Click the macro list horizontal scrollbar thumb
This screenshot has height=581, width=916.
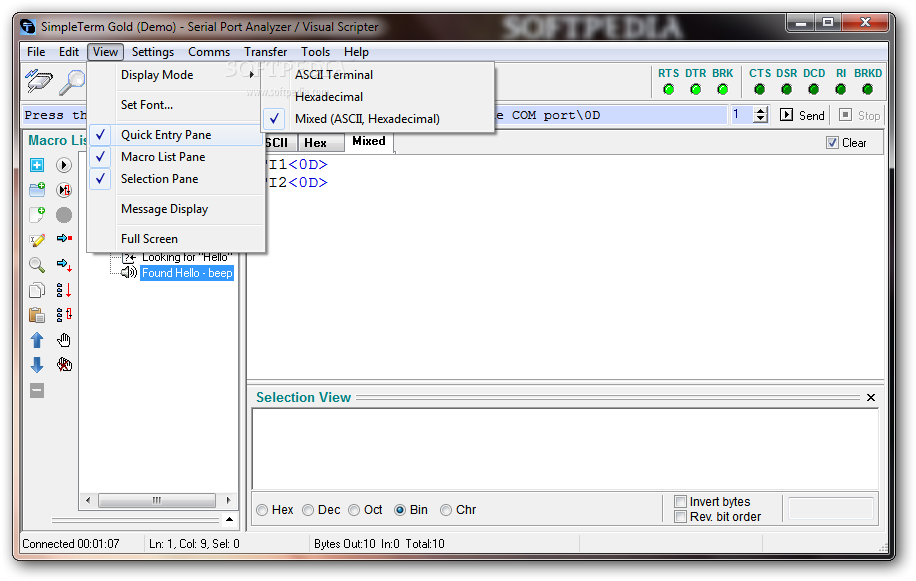[157, 500]
